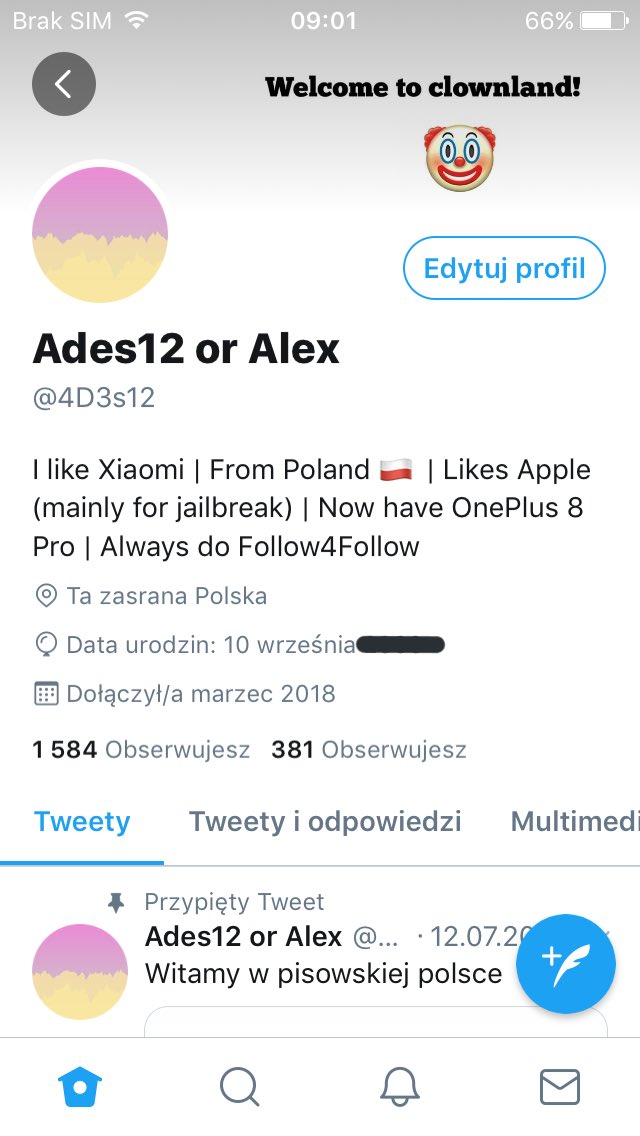
Task: Tap the location pin icon
Action: [46, 596]
